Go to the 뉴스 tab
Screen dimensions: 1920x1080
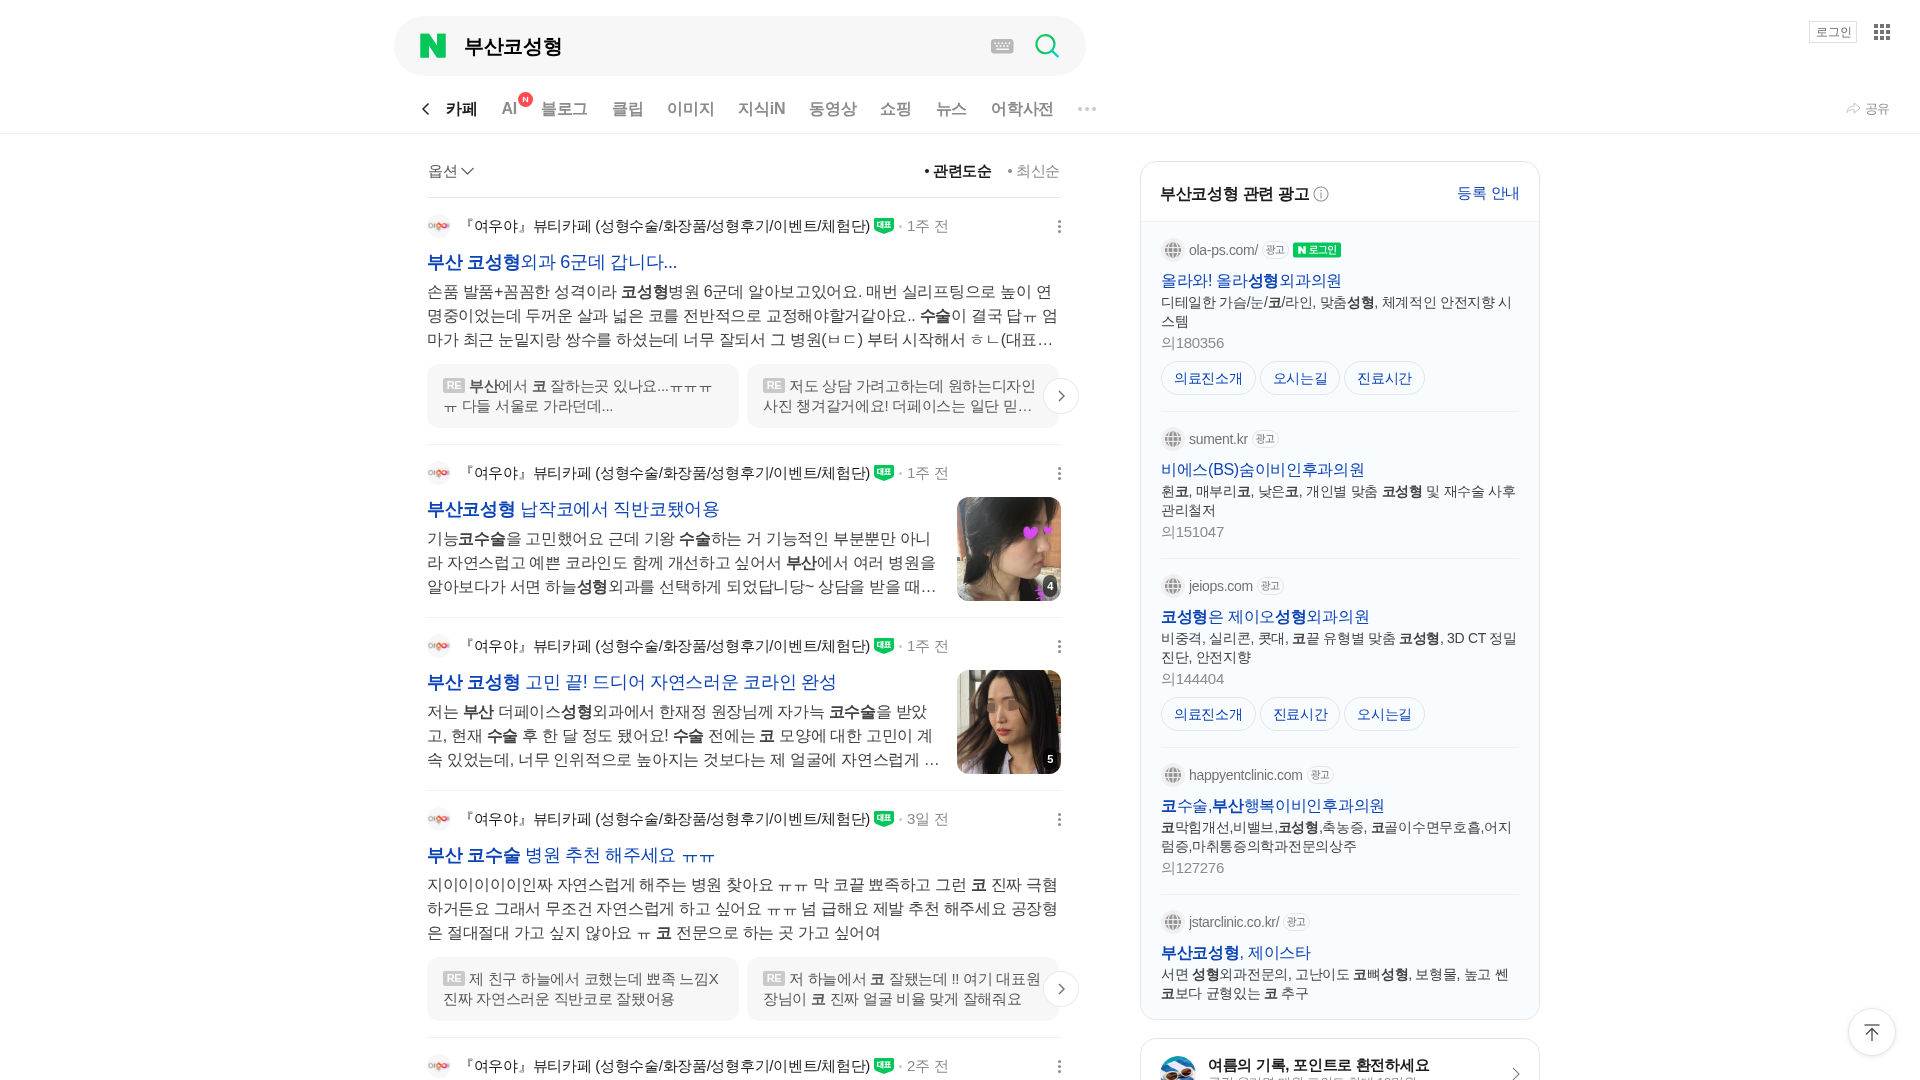[x=951, y=109]
